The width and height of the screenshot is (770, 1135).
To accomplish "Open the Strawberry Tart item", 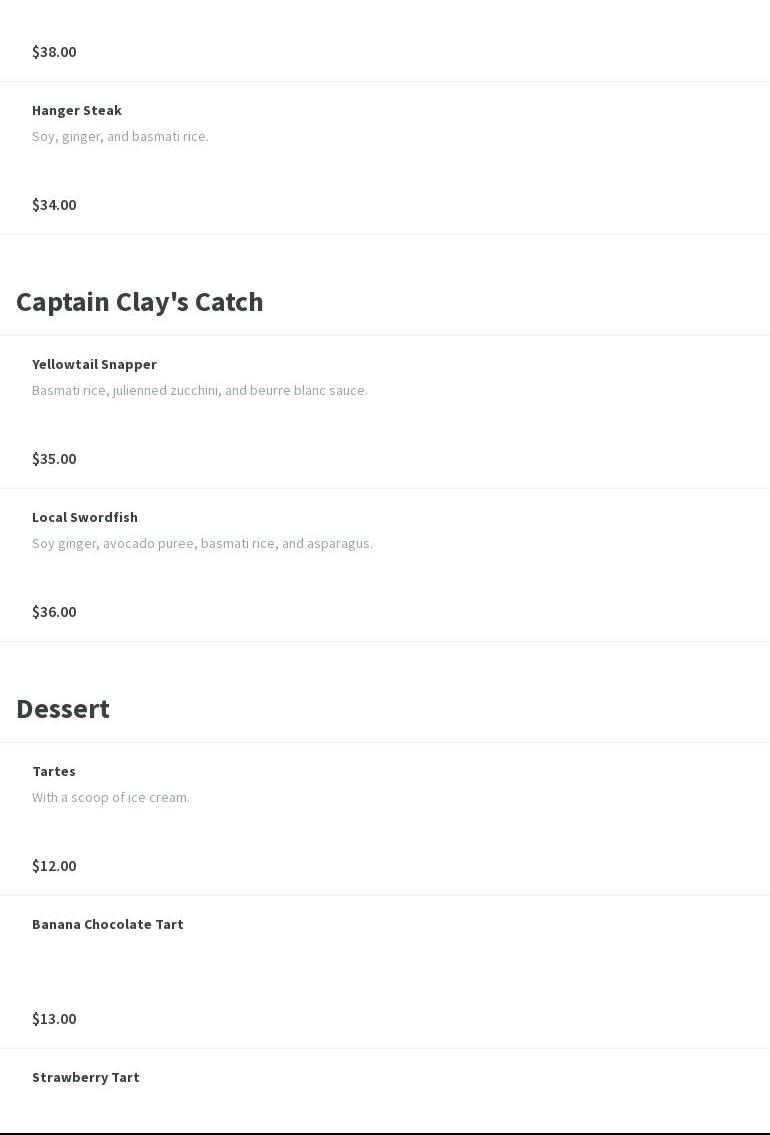I will coord(86,1077).
